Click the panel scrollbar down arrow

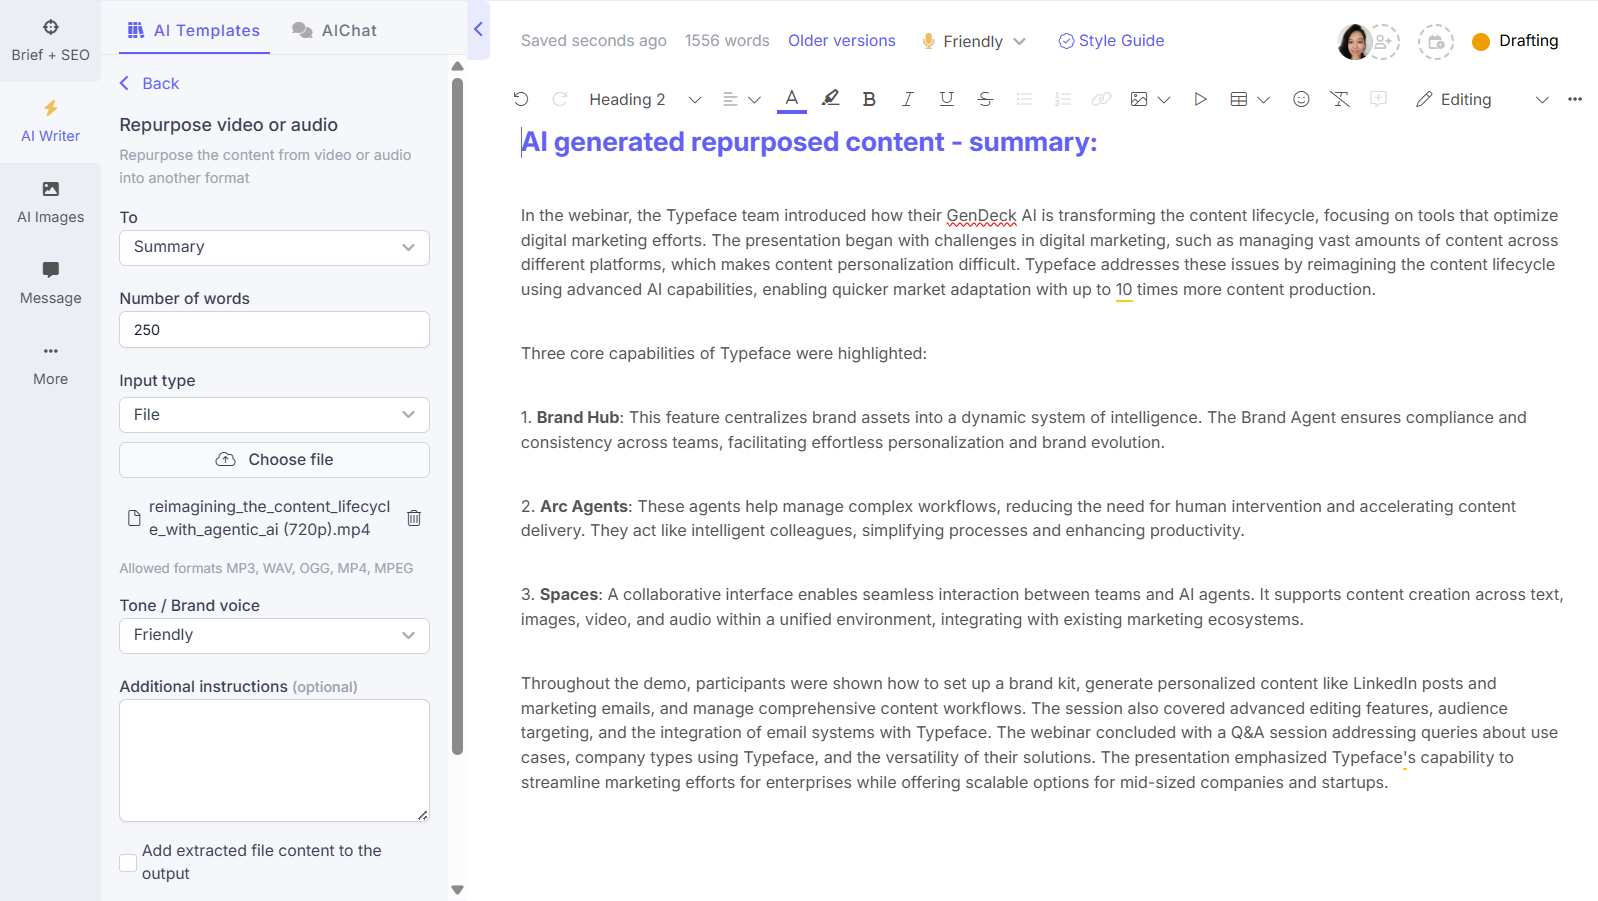457,889
